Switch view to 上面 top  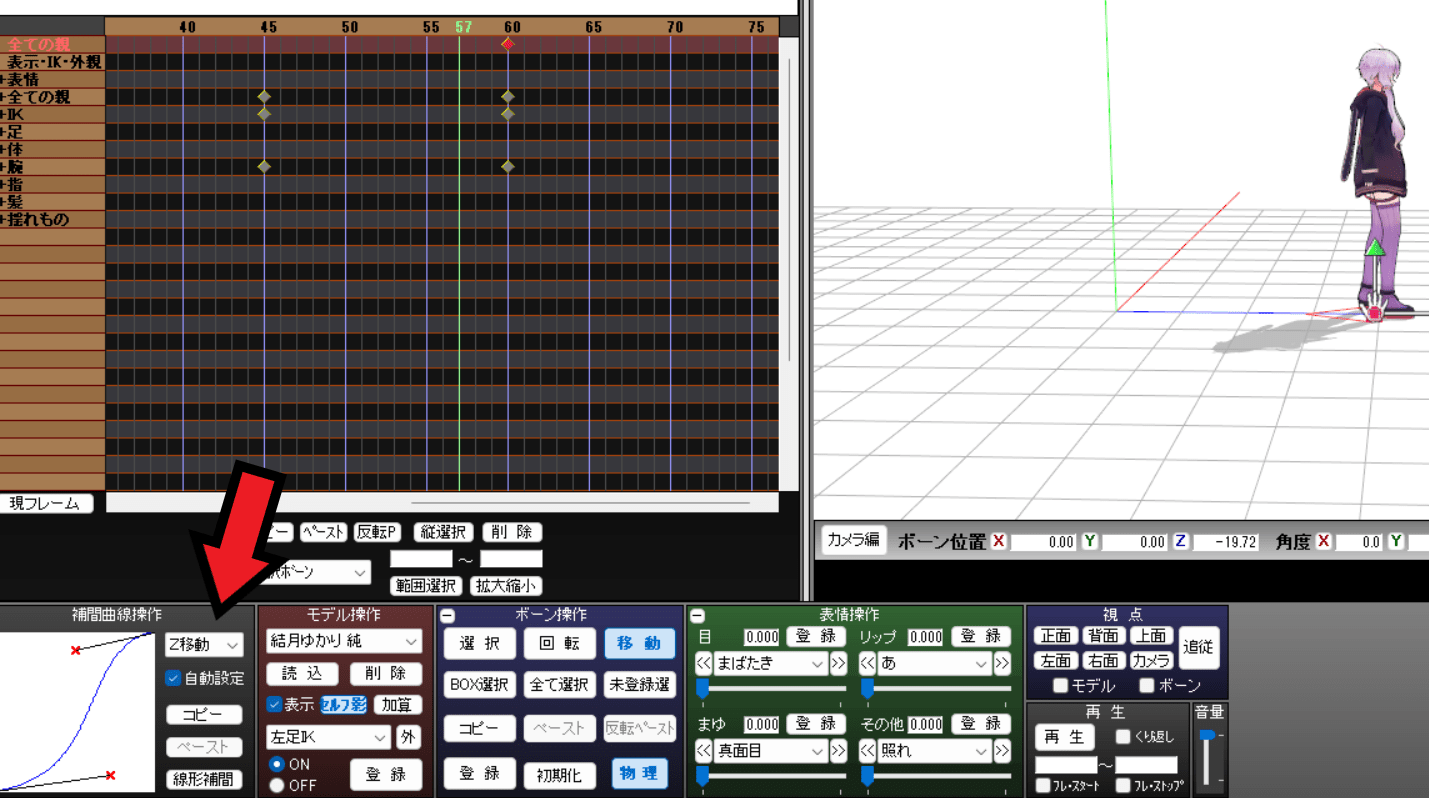(x=1151, y=636)
